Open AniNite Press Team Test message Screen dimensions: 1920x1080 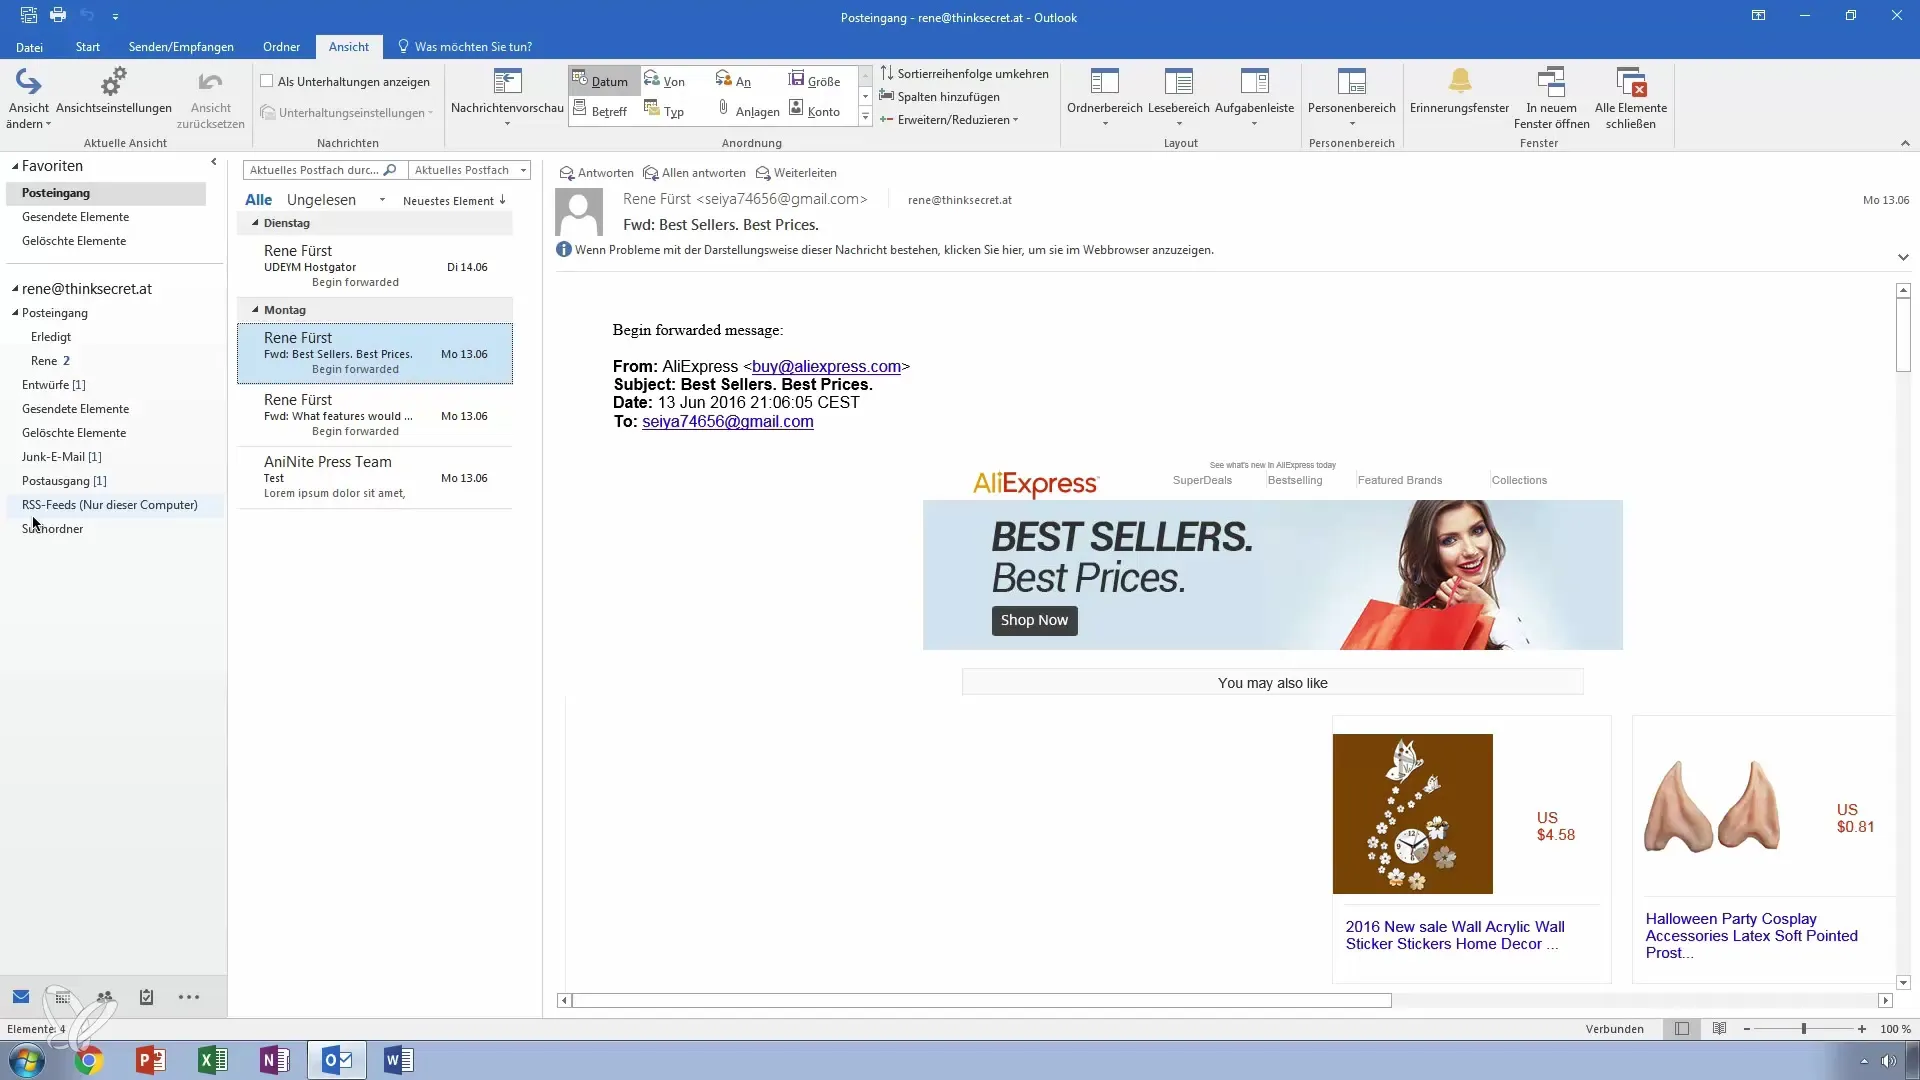coord(375,478)
